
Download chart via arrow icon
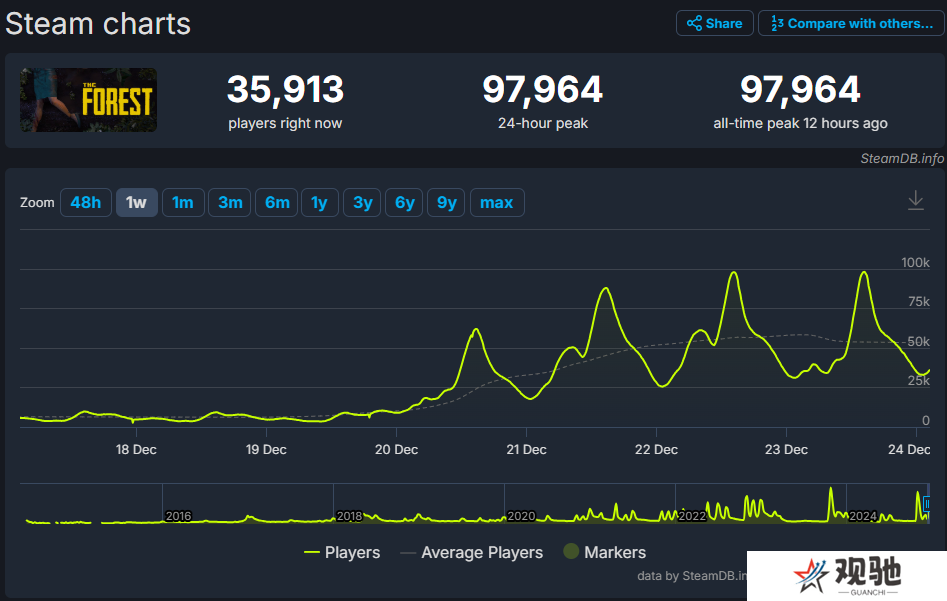click(x=916, y=201)
